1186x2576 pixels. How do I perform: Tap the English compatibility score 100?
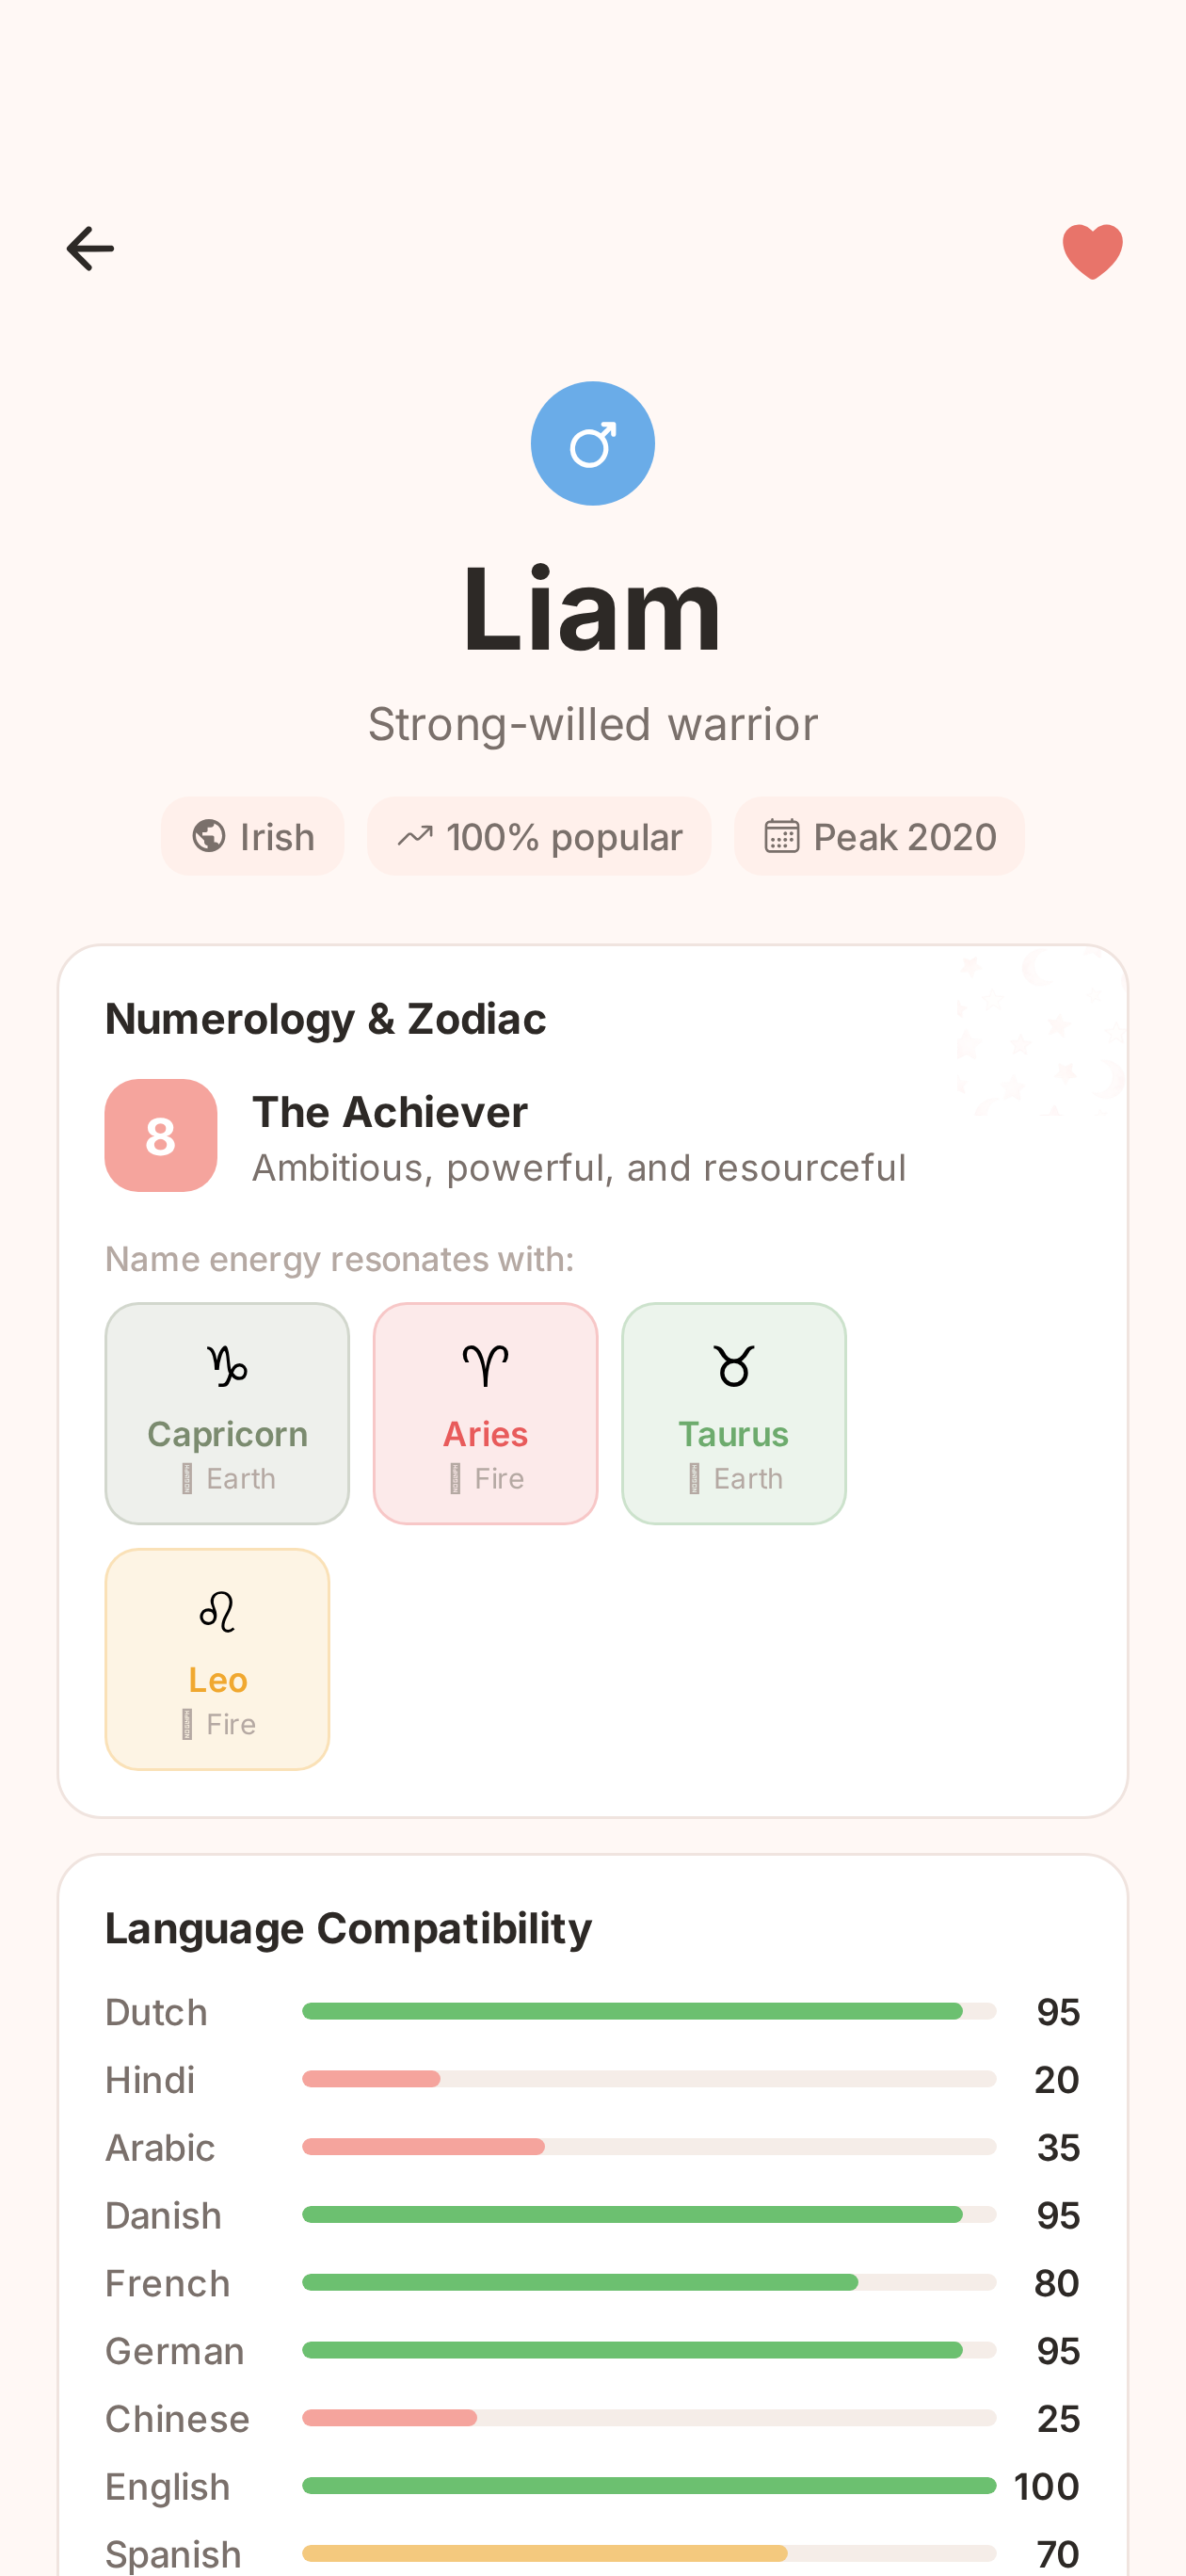(x=1046, y=2486)
